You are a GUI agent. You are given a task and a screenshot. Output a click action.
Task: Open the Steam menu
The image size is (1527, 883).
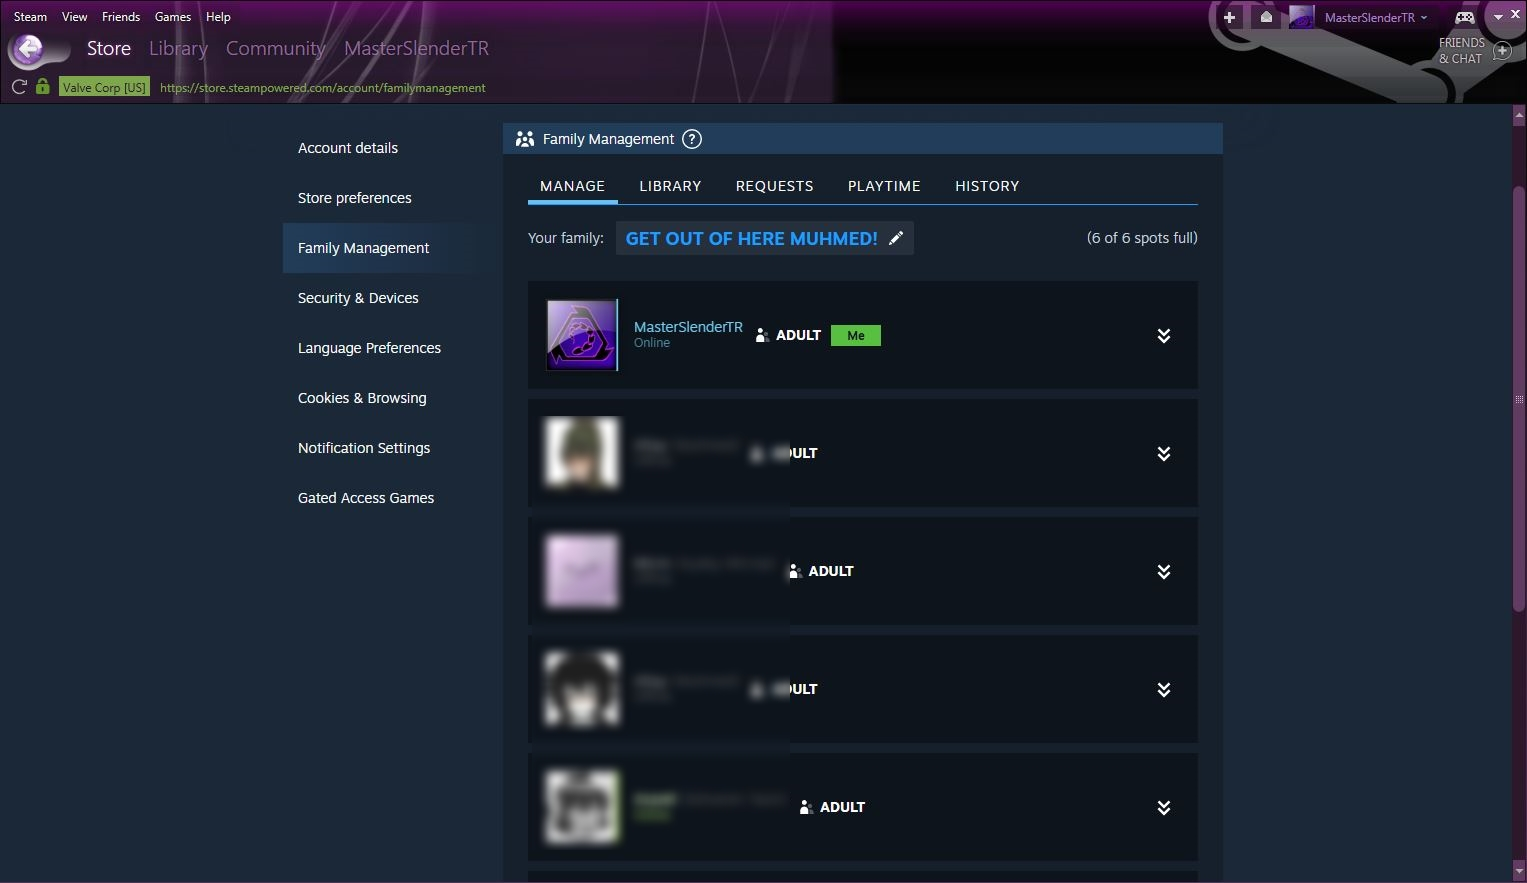[30, 17]
